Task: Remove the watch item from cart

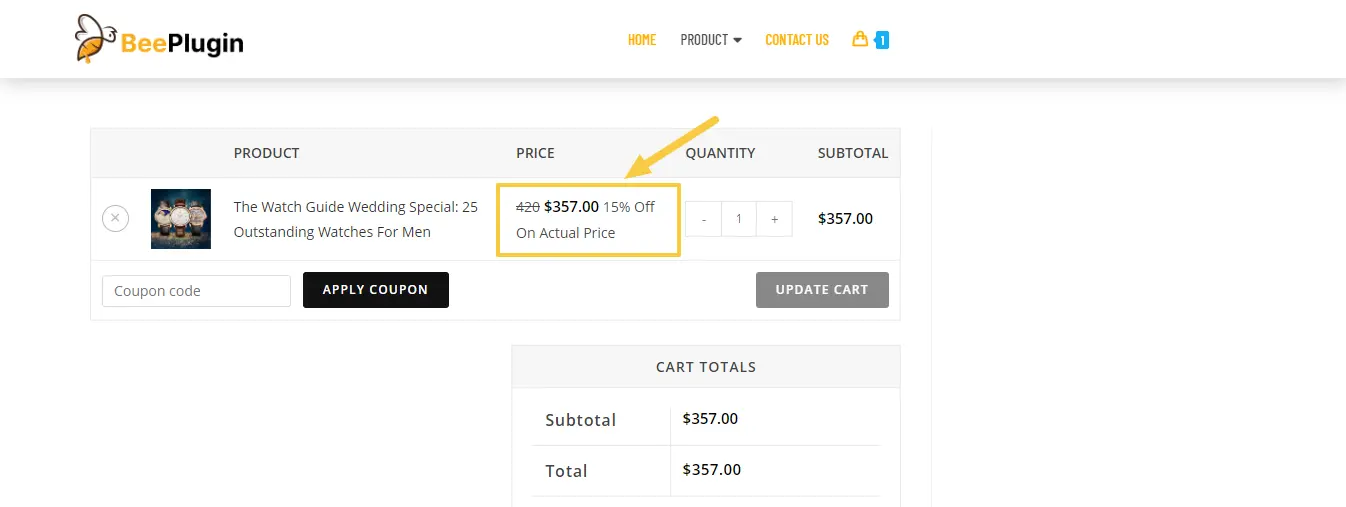Action: (x=115, y=218)
